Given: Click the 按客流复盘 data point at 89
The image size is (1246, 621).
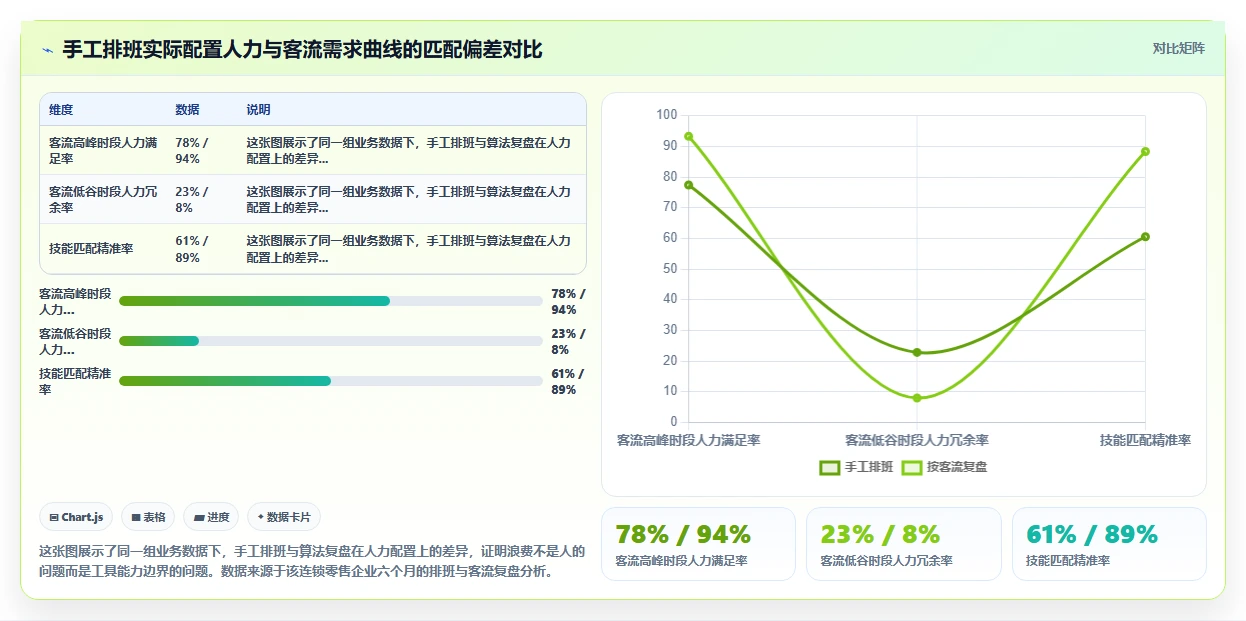Looking at the screenshot, I should coord(1145,152).
